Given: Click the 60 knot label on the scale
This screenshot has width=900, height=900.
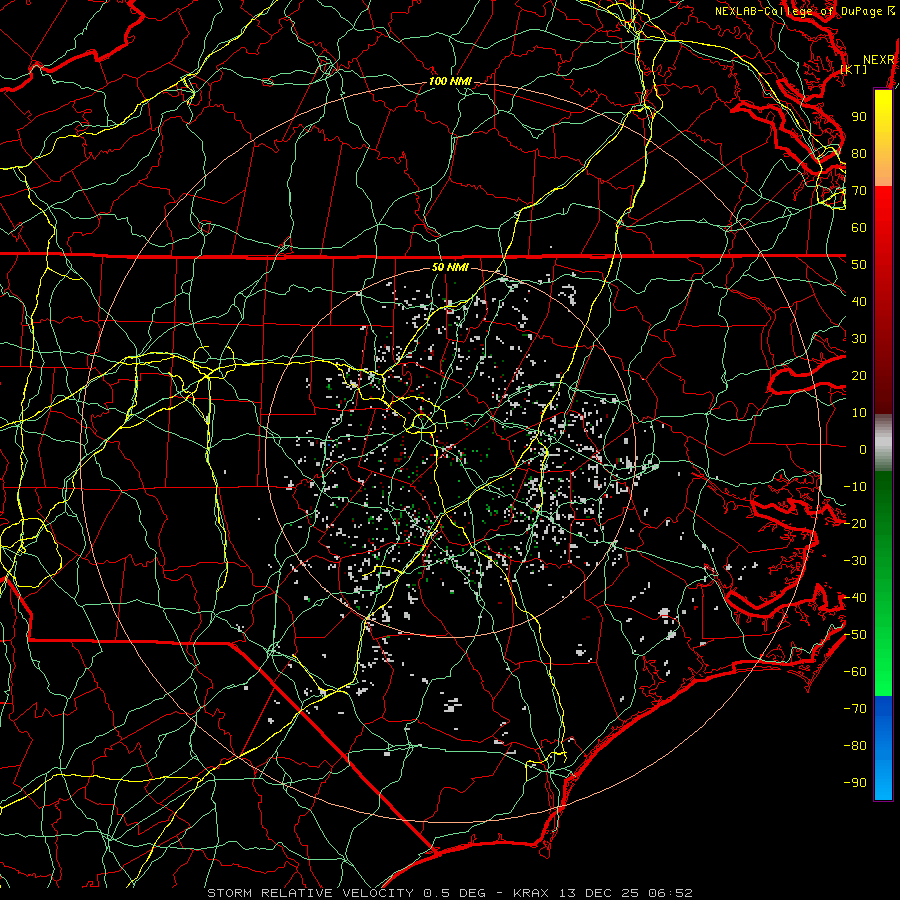Looking at the screenshot, I should 859,228.
